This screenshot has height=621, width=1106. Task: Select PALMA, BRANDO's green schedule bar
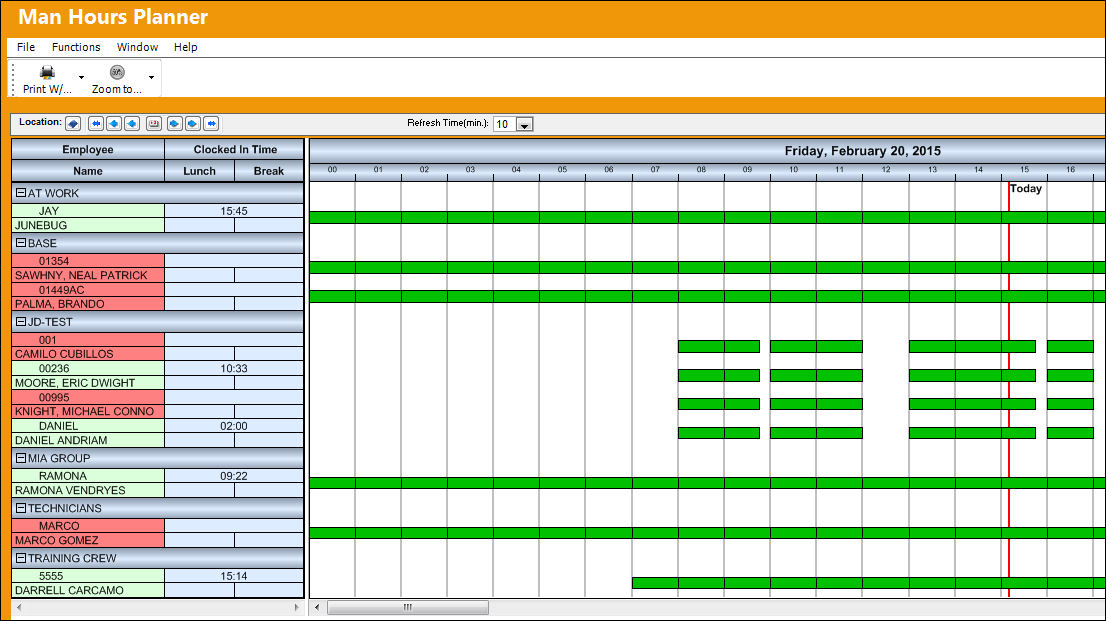(x=707, y=297)
